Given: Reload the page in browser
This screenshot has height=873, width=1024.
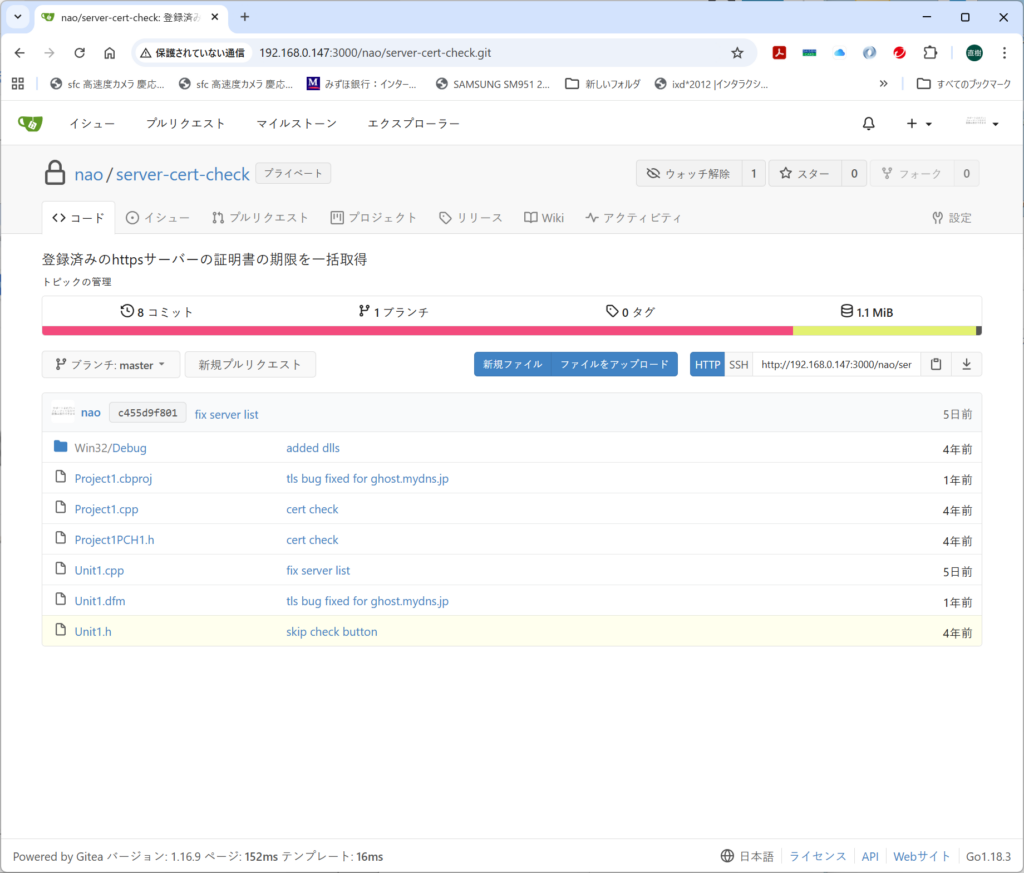Looking at the screenshot, I should coord(80,53).
